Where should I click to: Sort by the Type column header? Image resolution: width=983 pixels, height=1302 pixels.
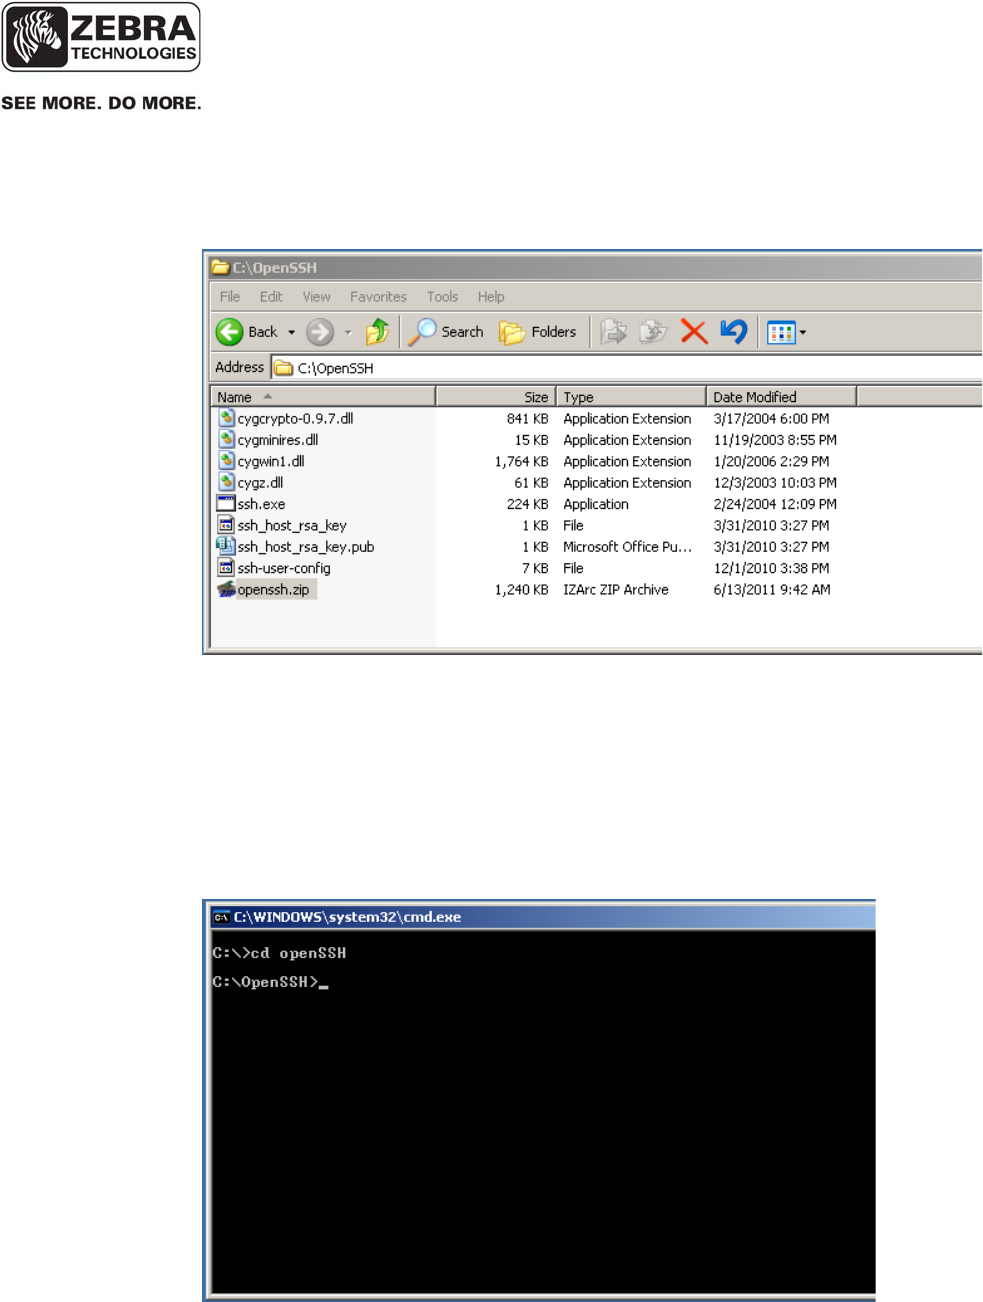click(x=631, y=397)
